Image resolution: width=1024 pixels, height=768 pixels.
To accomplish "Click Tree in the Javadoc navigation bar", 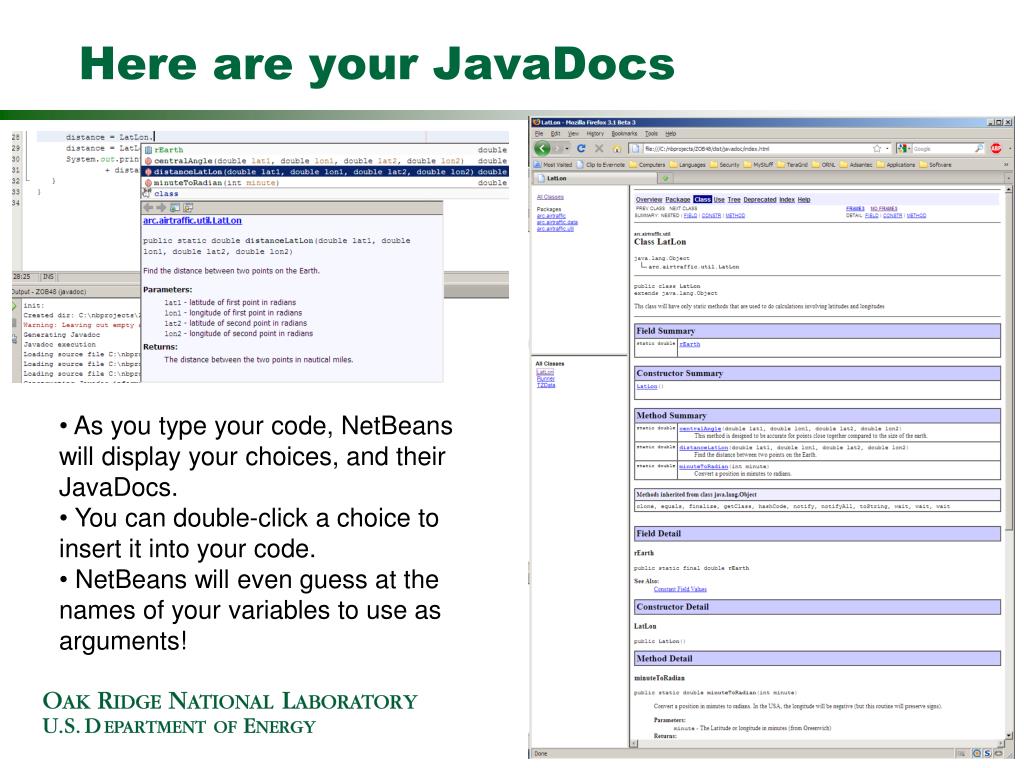I will [x=734, y=199].
